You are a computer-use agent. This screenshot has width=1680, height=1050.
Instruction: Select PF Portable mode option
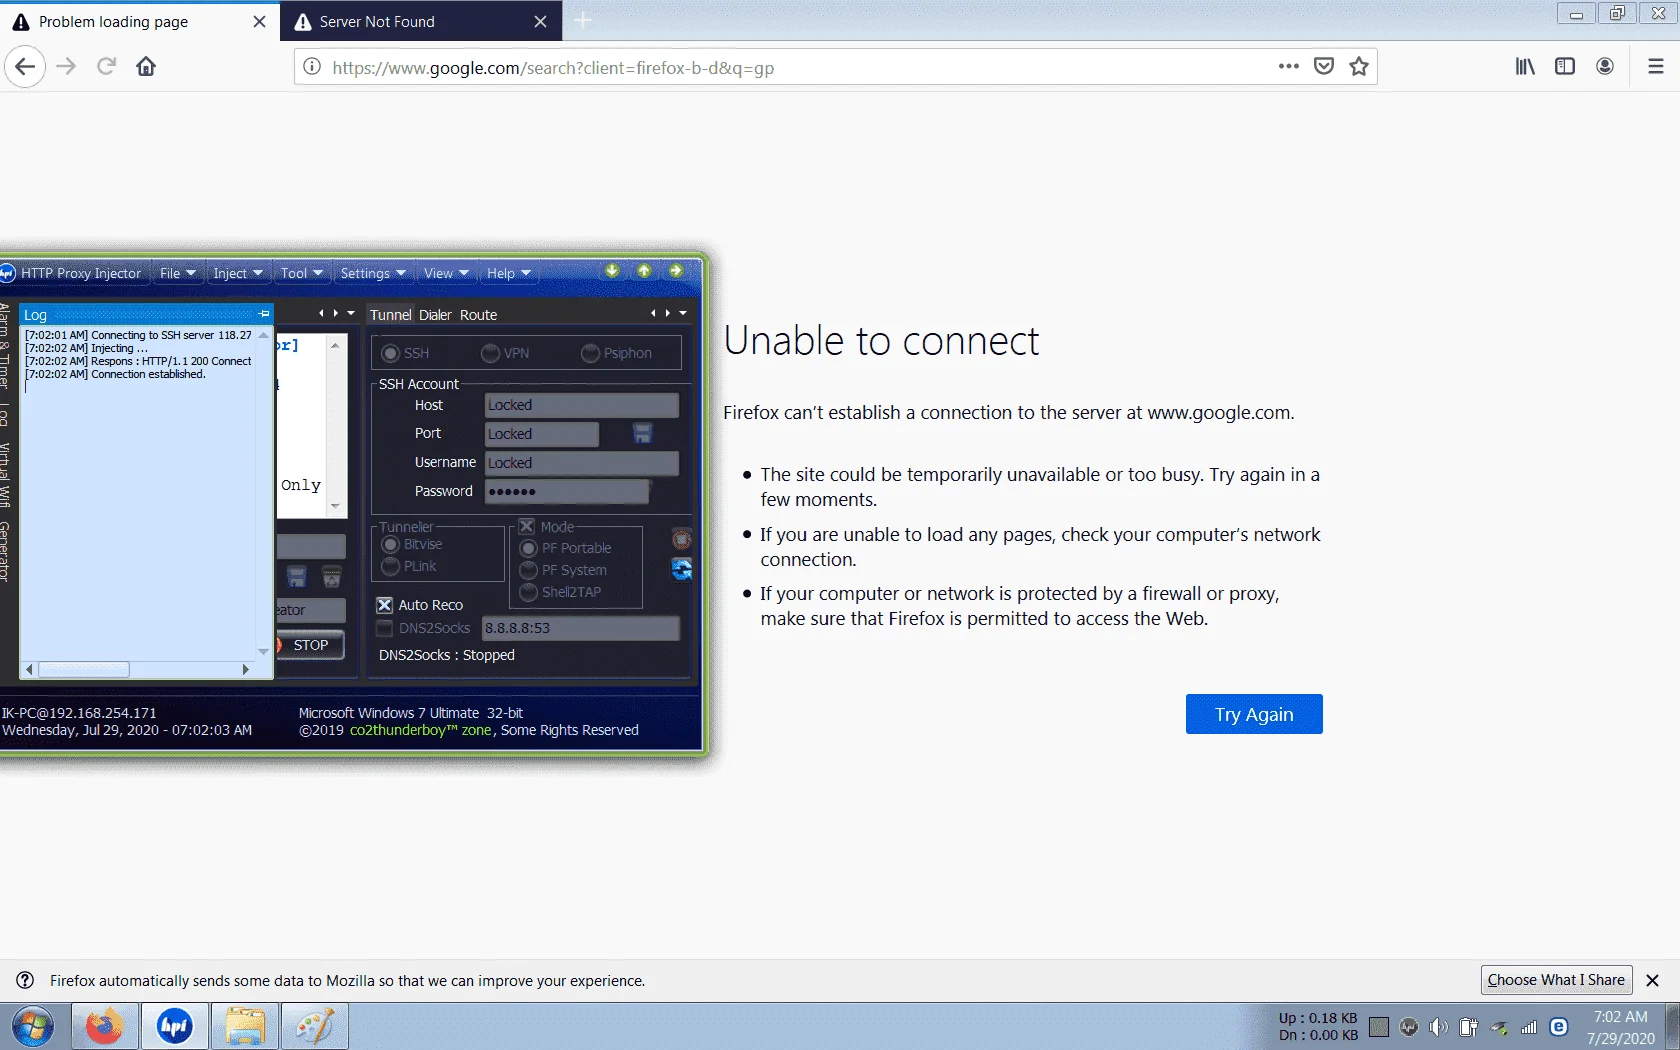click(529, 548)
